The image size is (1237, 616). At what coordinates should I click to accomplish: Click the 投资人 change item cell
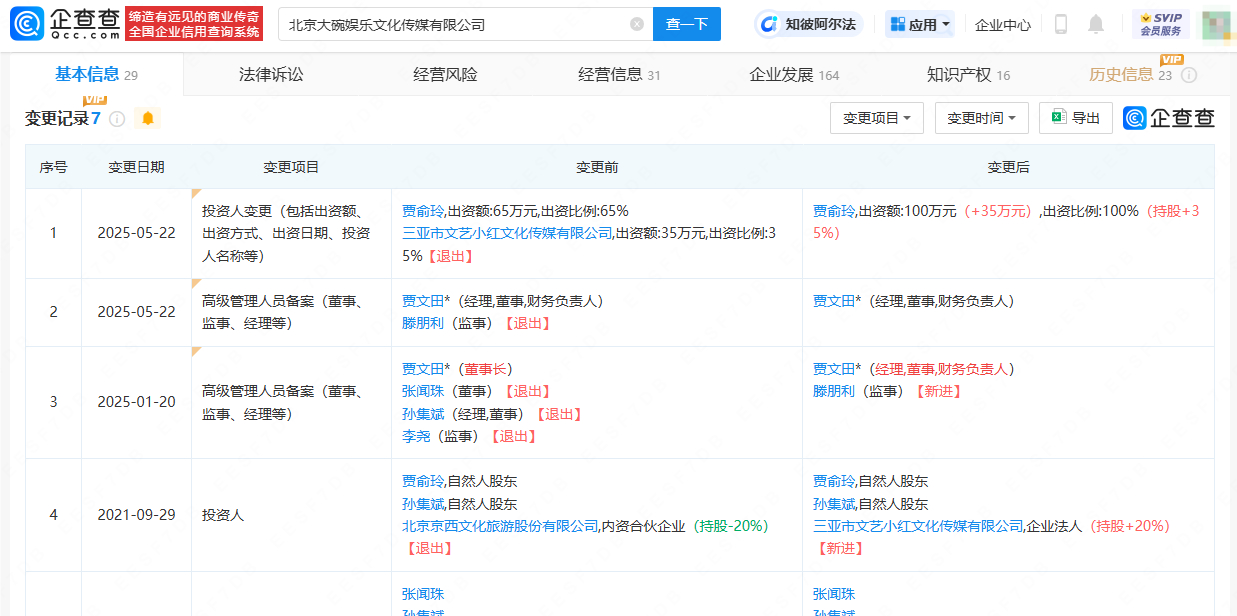click(291, 515)
